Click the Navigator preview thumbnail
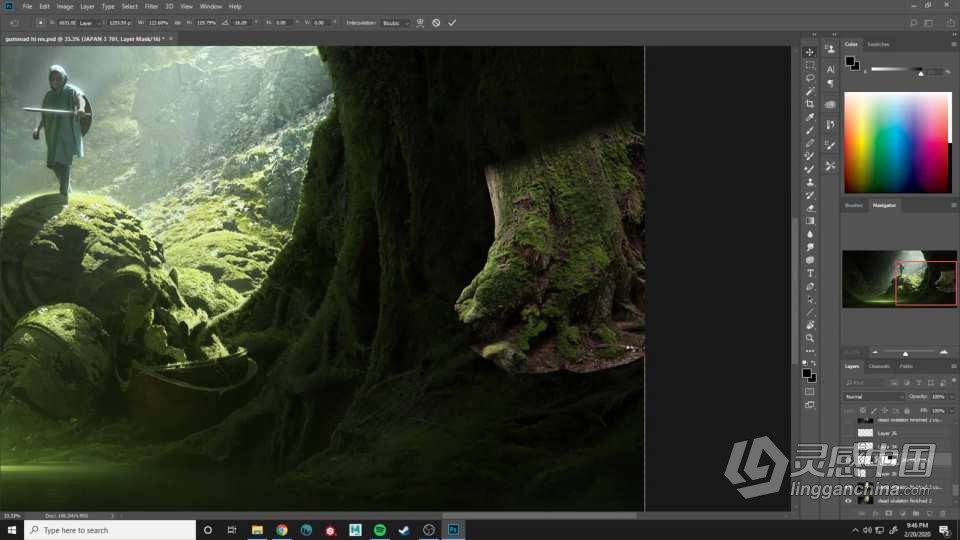Viewport: 960px width, 540px height. pos(899,278)
